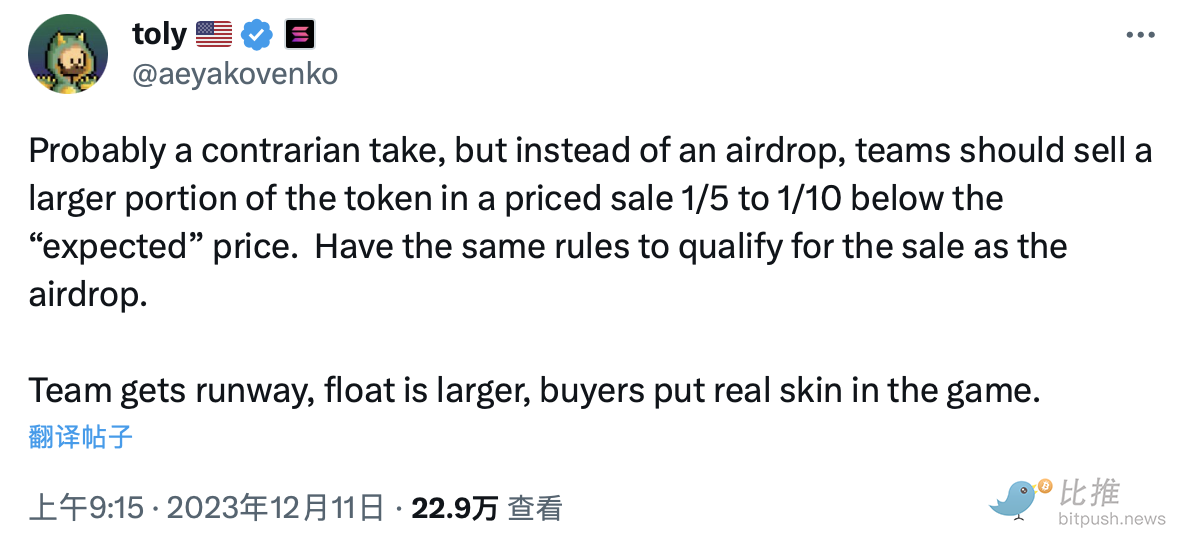Viewport: 1186px width, 546px height.
Task: Click the "Team gets runway" closing line
Action: [x=535, y=391]
